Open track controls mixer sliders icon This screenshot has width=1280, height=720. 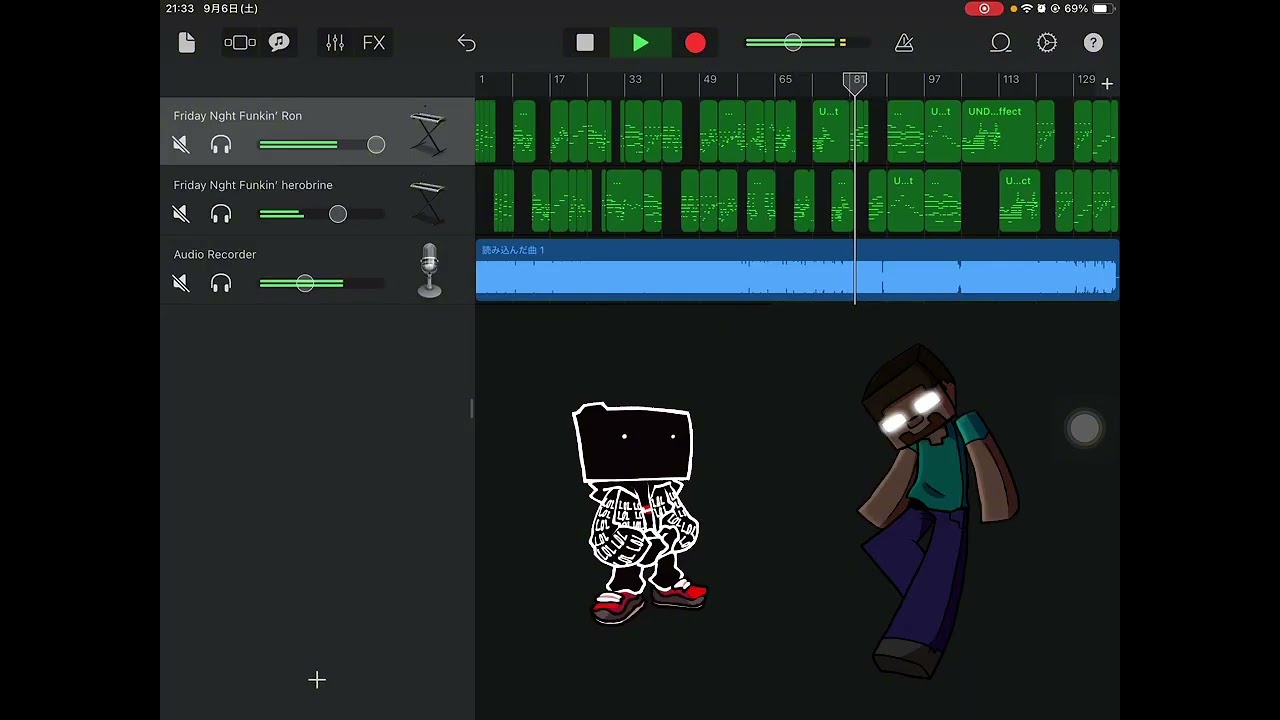click(335, 43)
